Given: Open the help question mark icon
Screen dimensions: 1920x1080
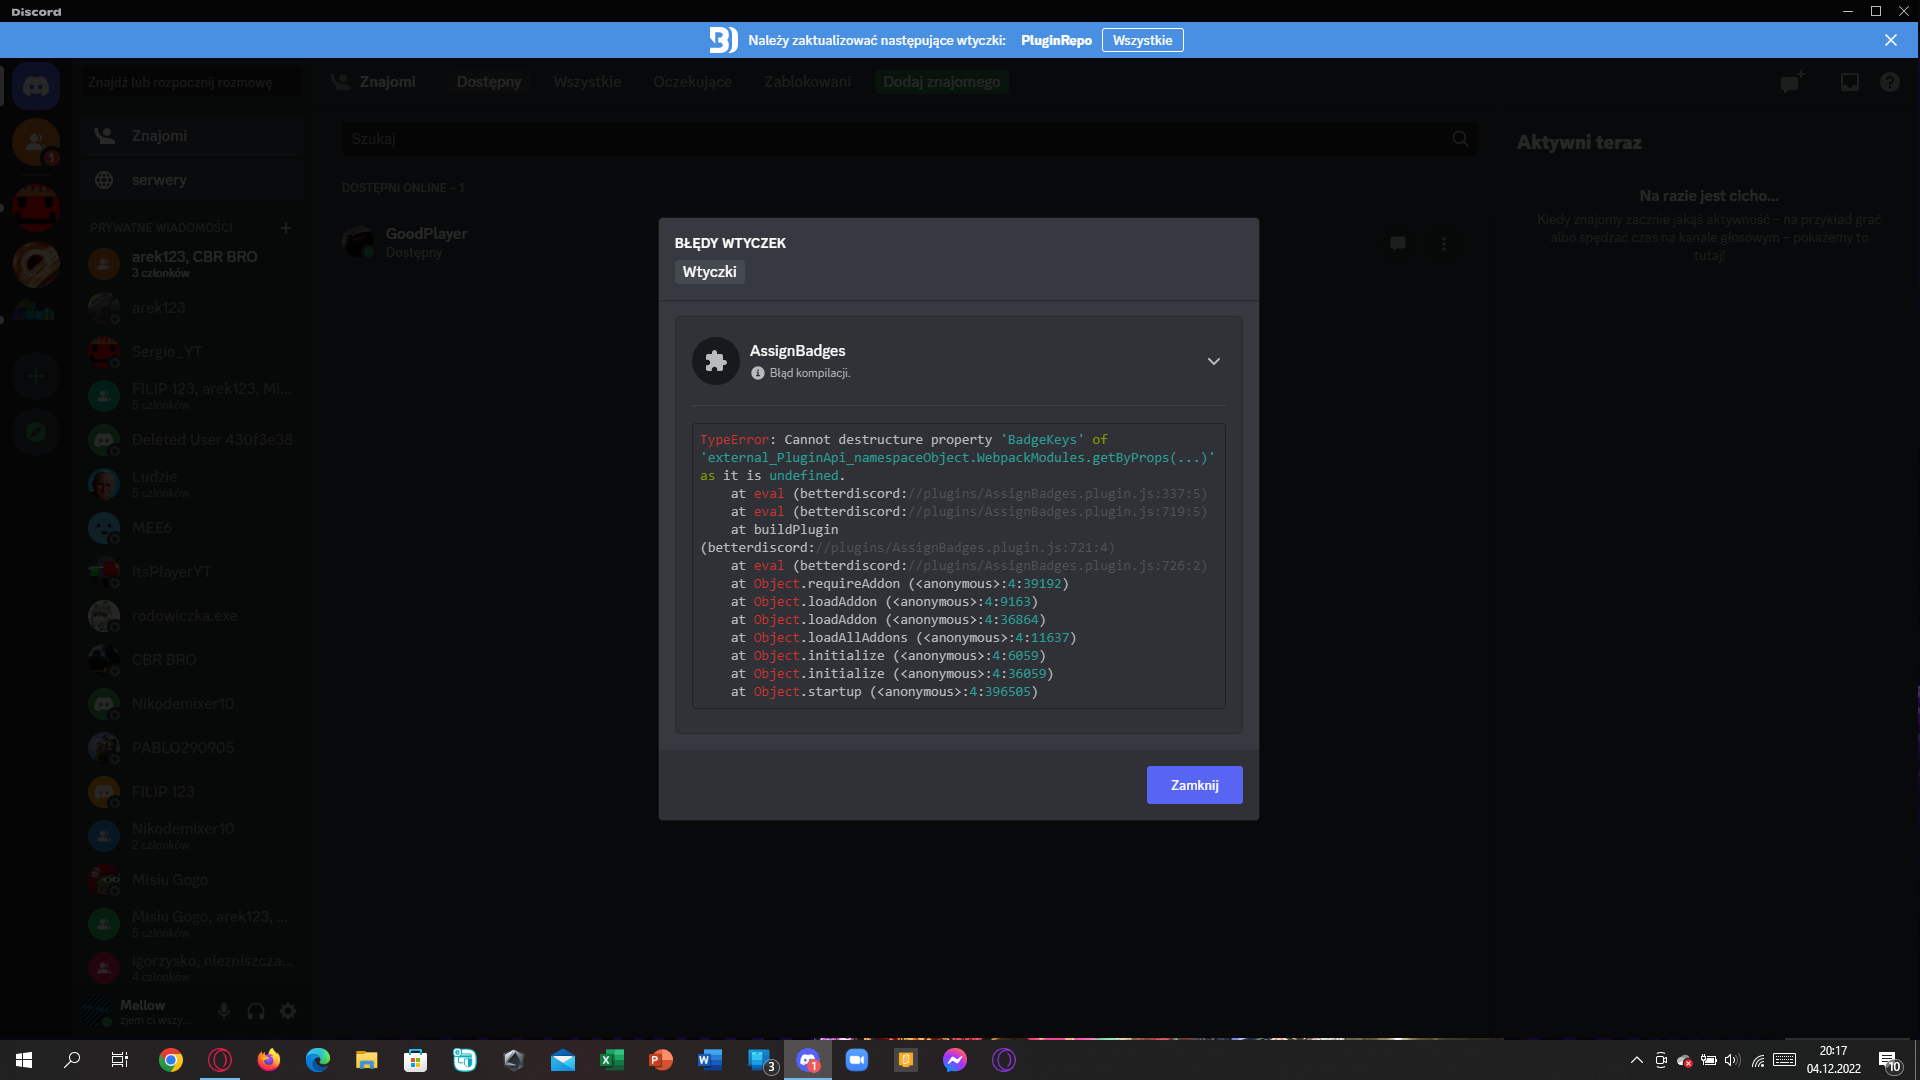Looking at the screenshot, I should 1890,82.
